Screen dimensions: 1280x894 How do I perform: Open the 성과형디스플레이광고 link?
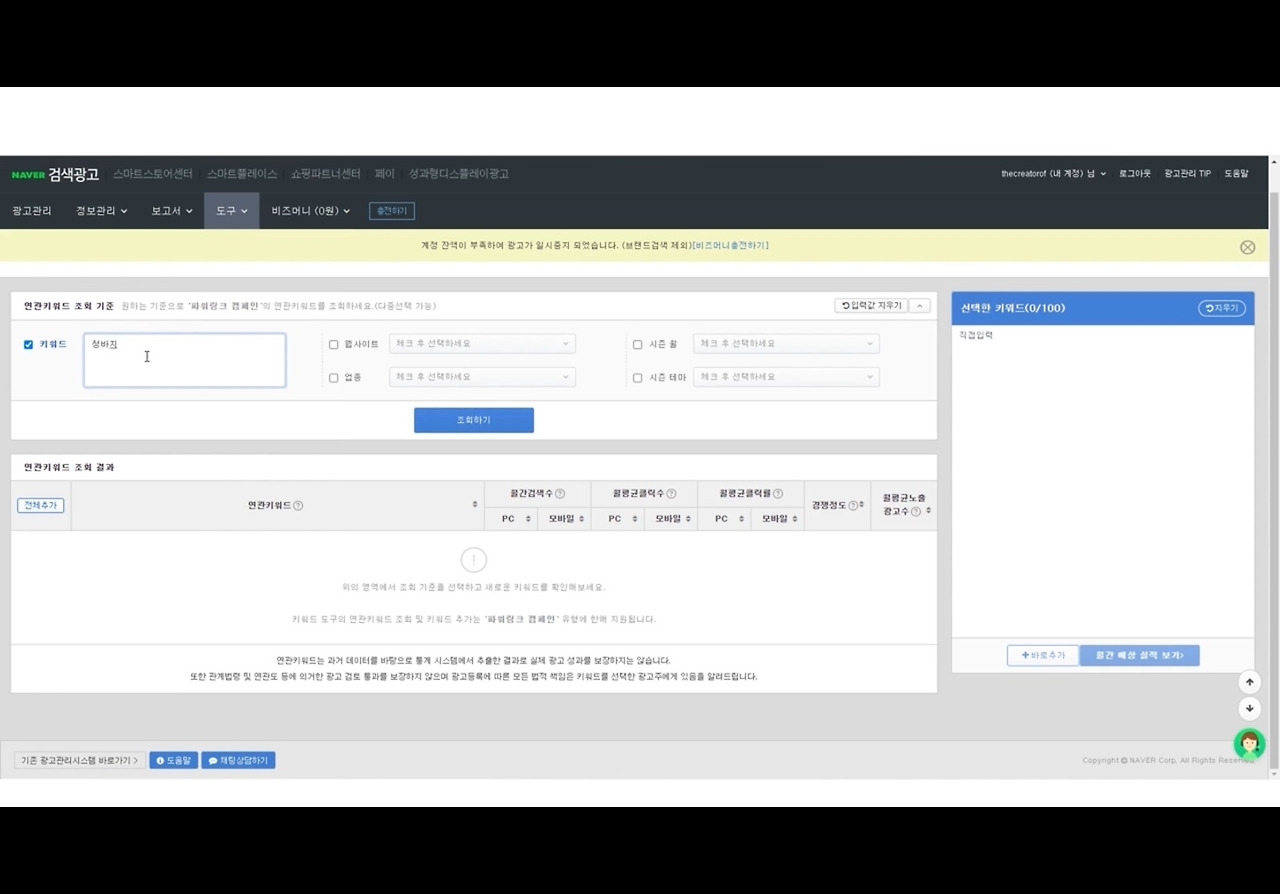point(459,174)
